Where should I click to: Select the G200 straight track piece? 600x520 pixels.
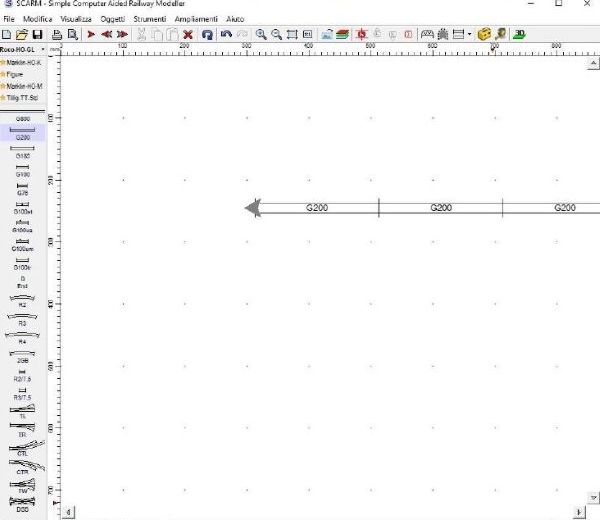[x=22, y=133]
